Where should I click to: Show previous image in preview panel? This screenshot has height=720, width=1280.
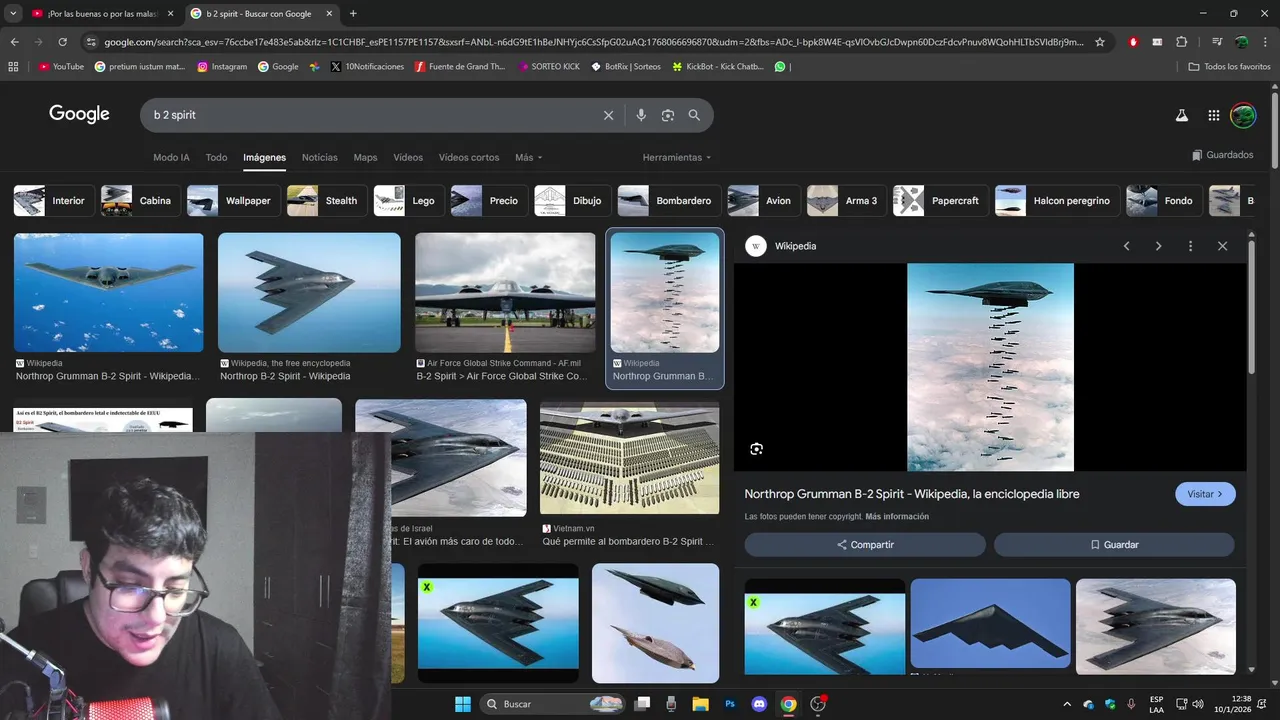(x=1126, y=246)
